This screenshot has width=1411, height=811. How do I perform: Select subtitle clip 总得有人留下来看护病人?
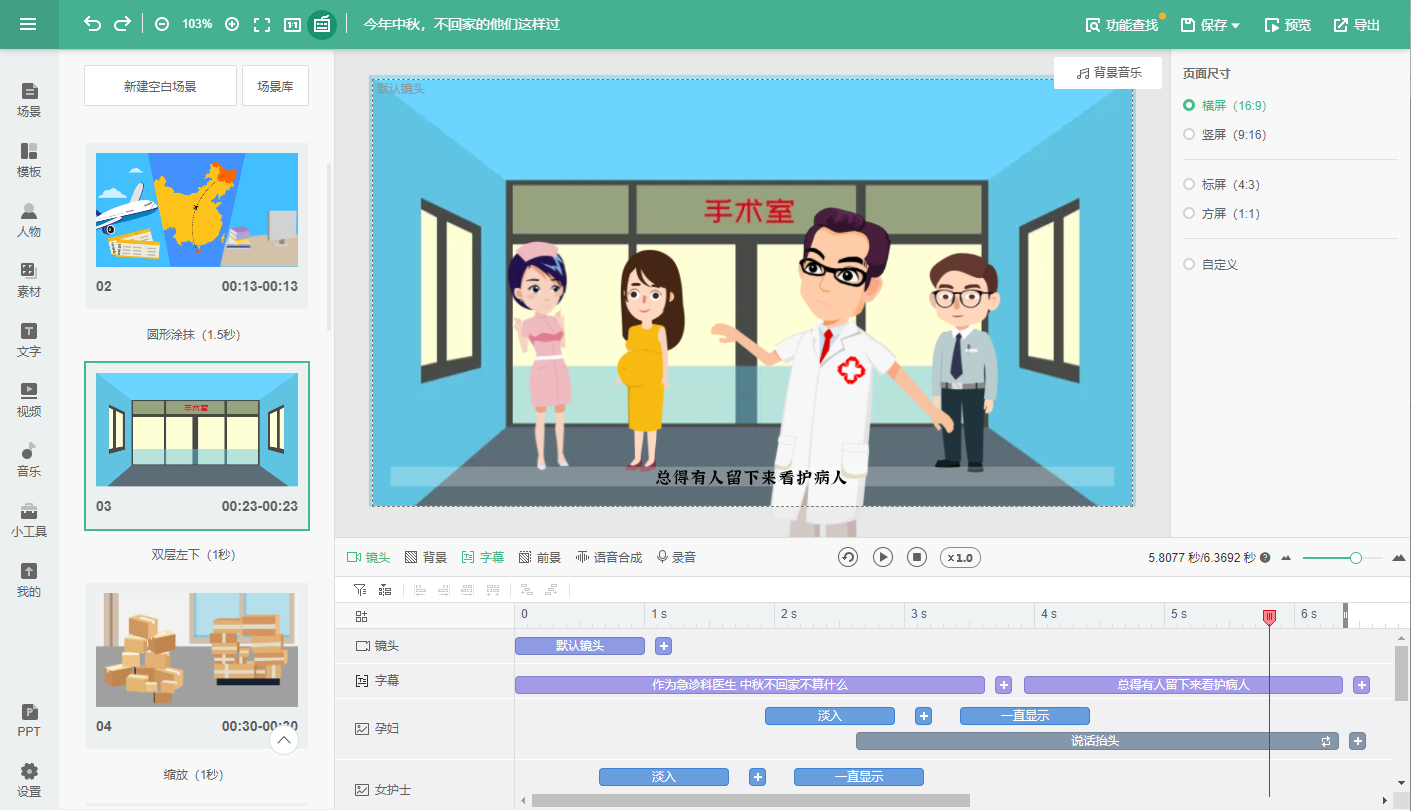(1183, 685)
